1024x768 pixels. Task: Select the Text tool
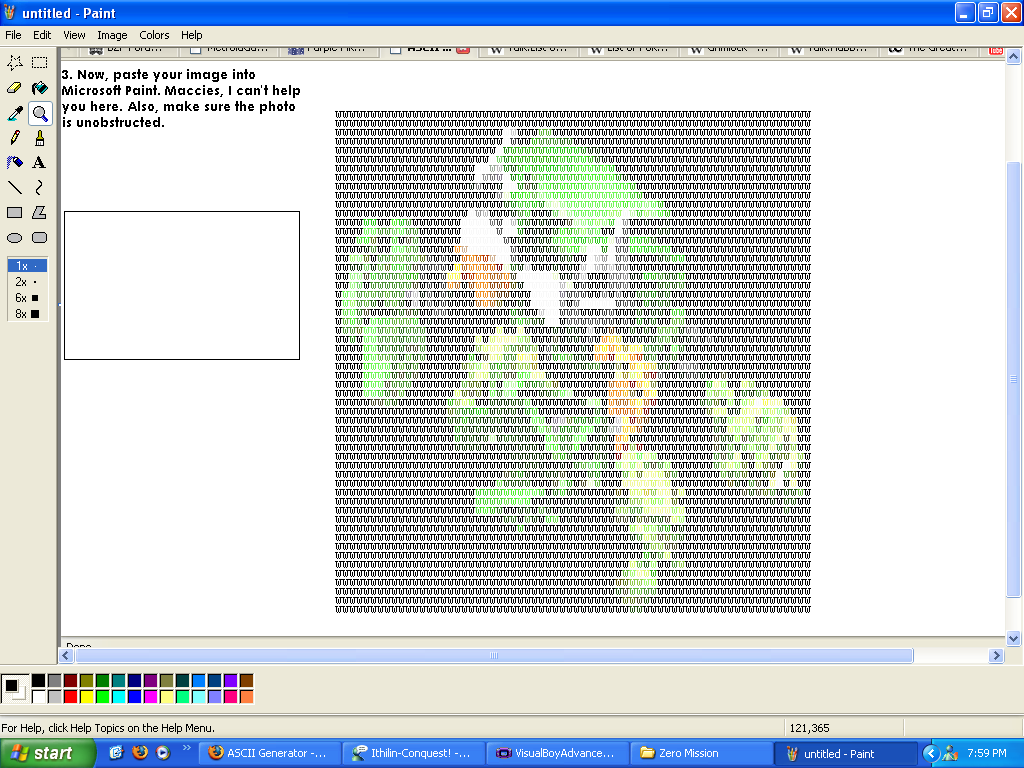click(x=39, y=162)
